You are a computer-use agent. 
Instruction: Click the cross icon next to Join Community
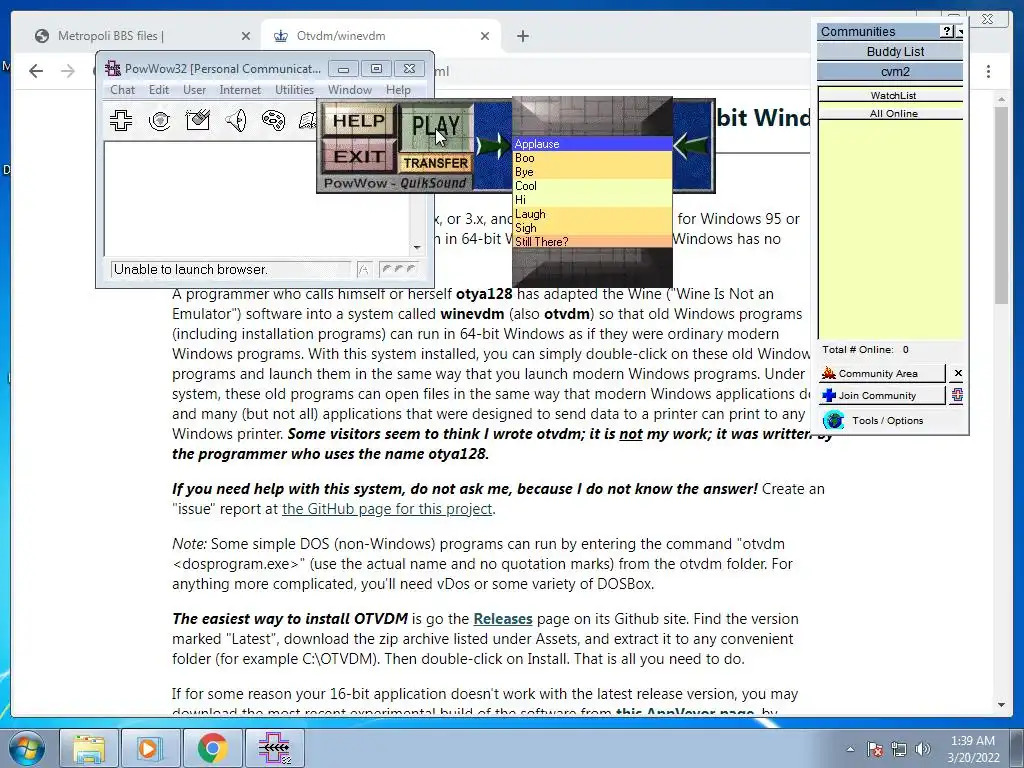pyautogui.click(x=957, y=394)
